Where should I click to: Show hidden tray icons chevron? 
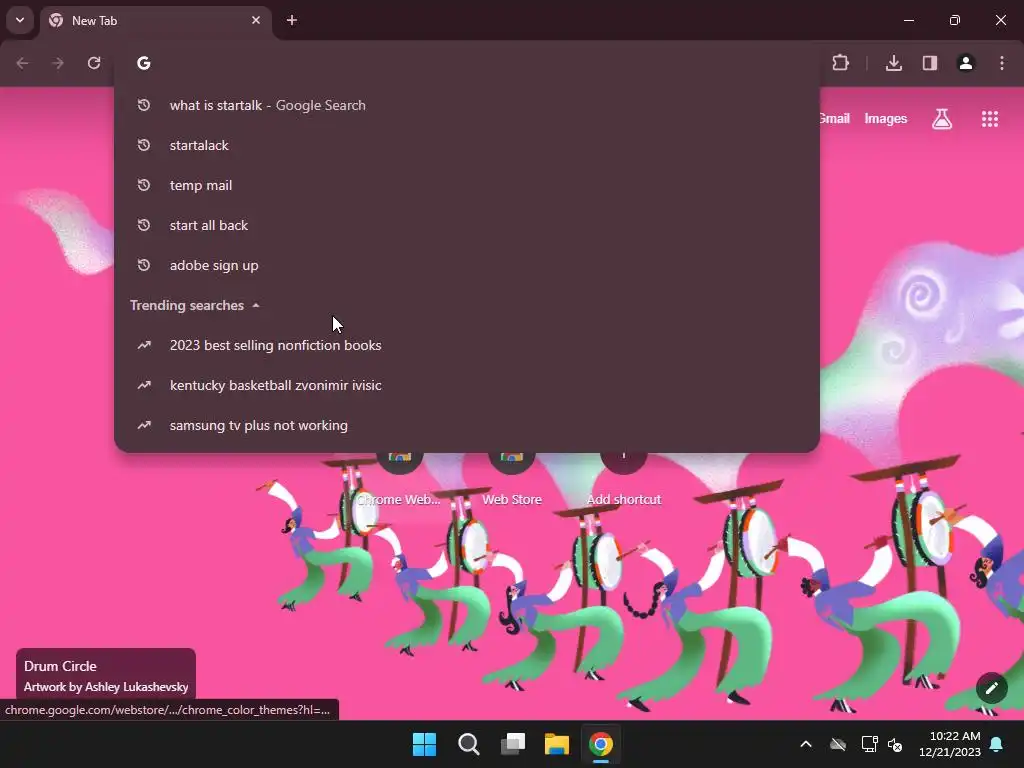pos(806,744)
